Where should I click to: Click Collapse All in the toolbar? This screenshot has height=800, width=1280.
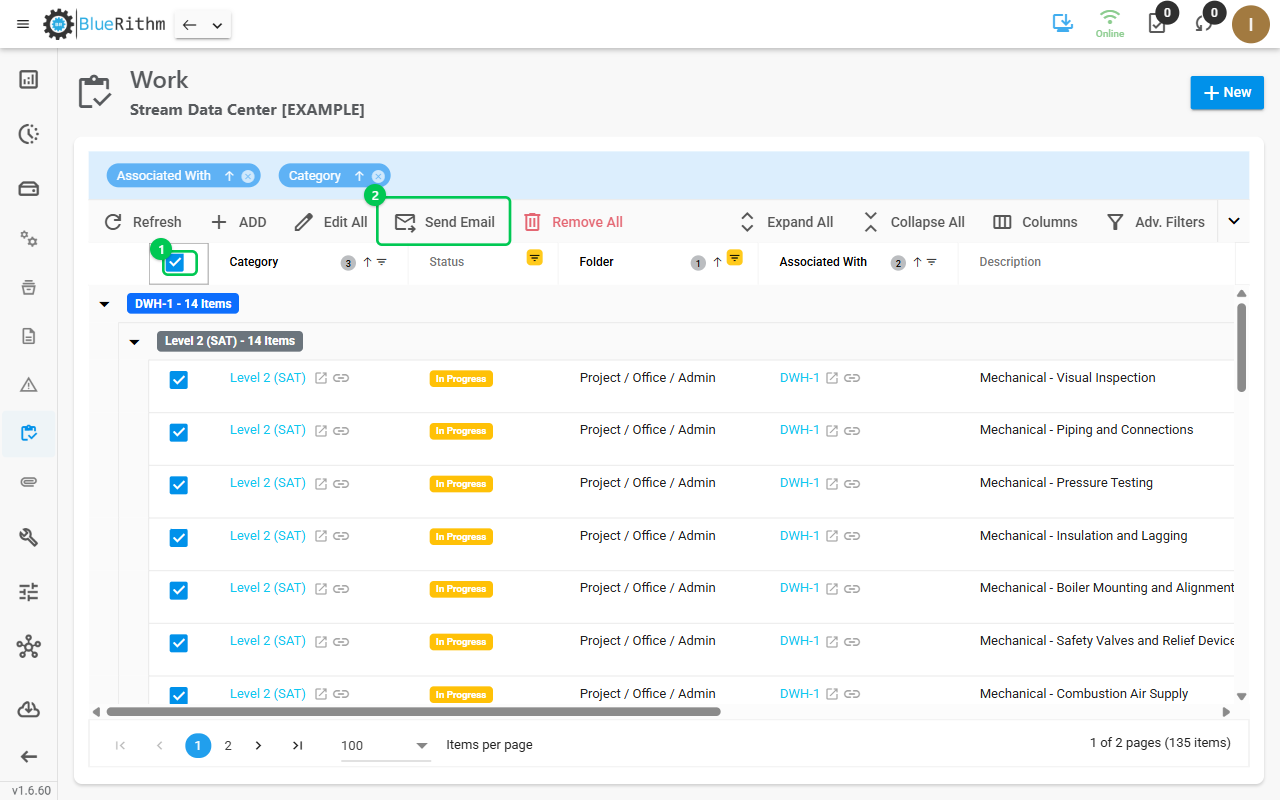914,222
